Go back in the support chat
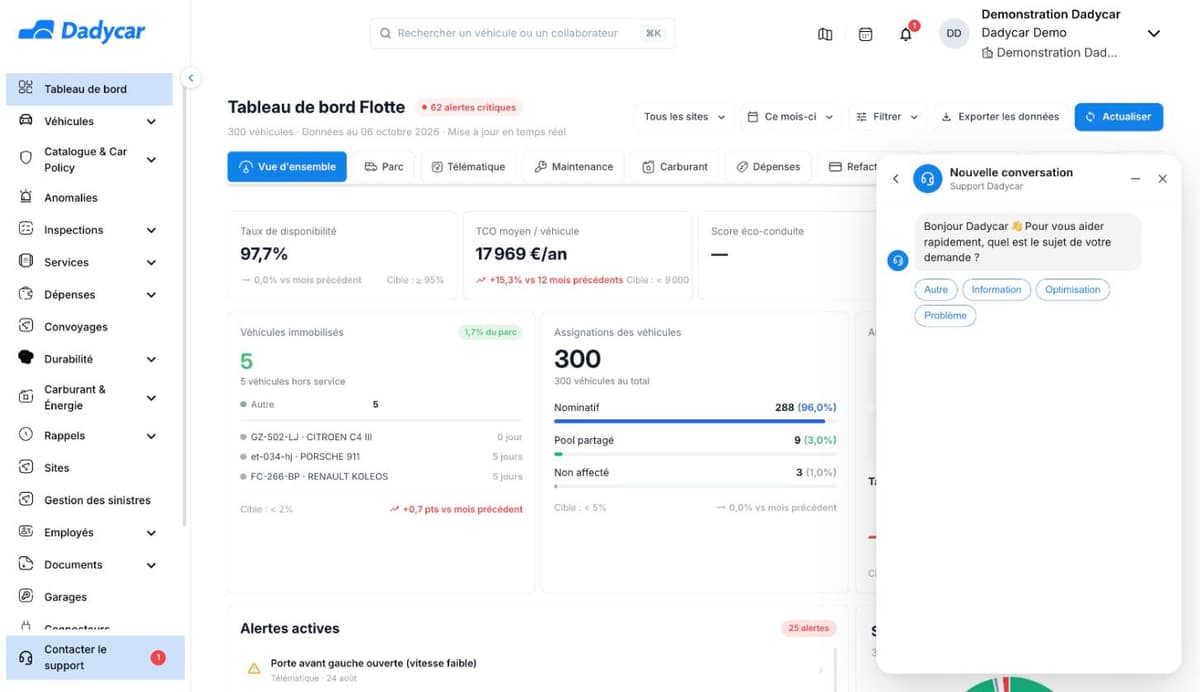The height and width of the screenshot is (692, 1200). point(896,179)
